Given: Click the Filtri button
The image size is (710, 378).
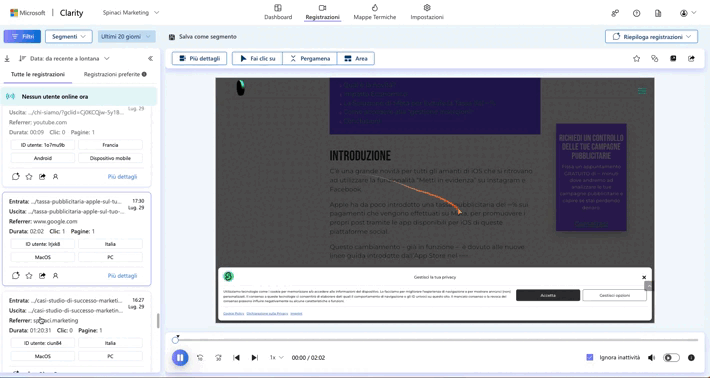Looking at the screenshot, I should (22, 37).
